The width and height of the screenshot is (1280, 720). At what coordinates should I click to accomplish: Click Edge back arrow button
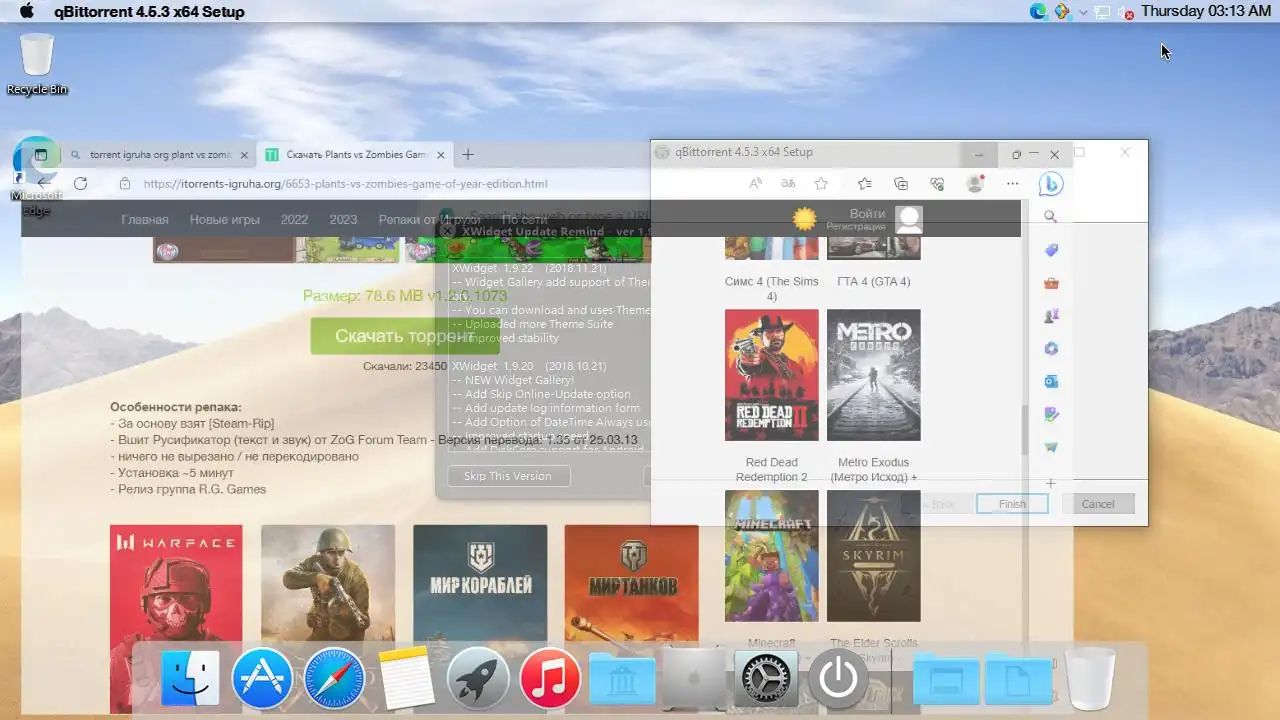43,183
